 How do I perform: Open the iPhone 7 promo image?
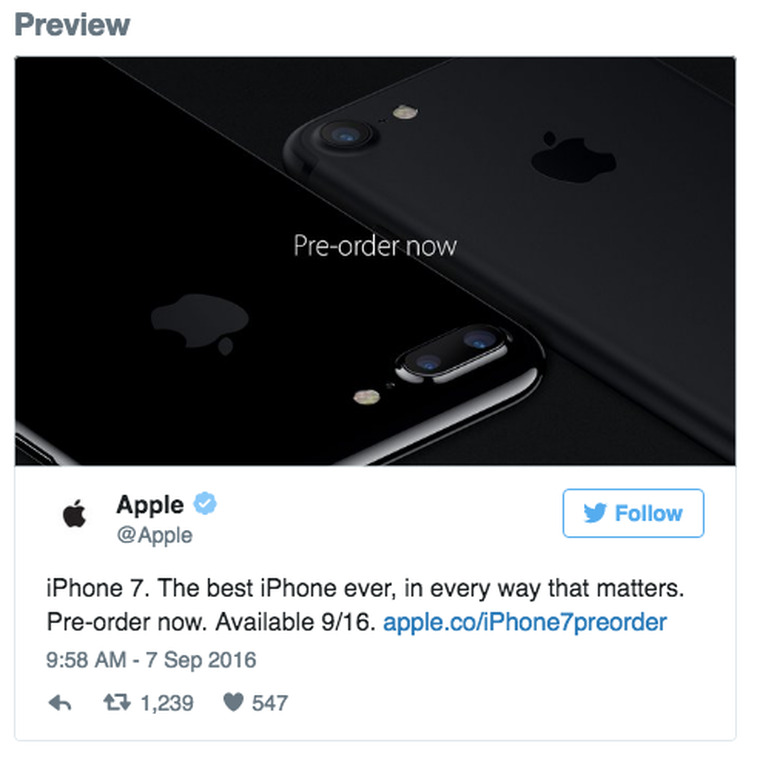375,261
